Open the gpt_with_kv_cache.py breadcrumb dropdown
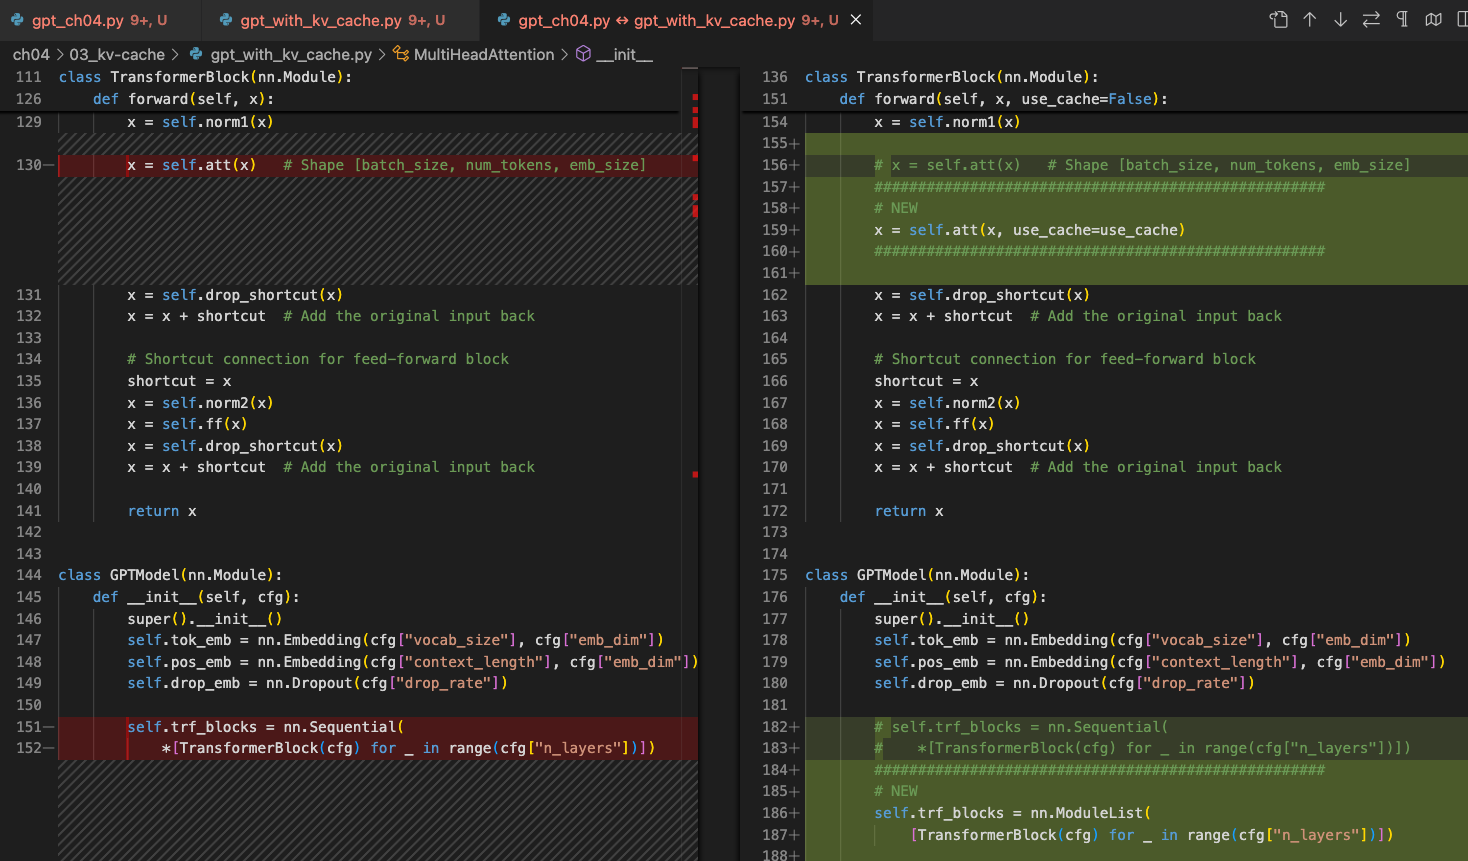 click(290, 55)
